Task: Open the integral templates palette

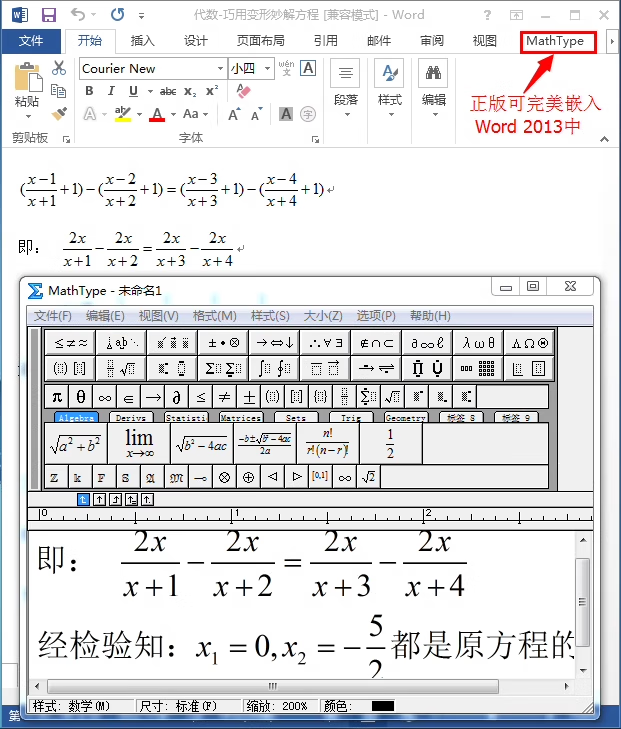Action: click(274, 369)
